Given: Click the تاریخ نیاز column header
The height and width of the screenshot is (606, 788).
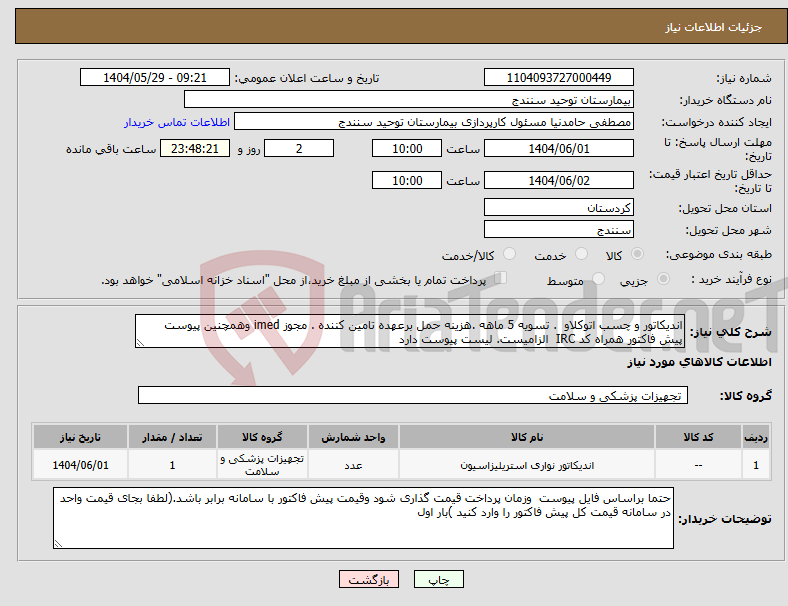Looking at the screenshot, I should point(80,437).
